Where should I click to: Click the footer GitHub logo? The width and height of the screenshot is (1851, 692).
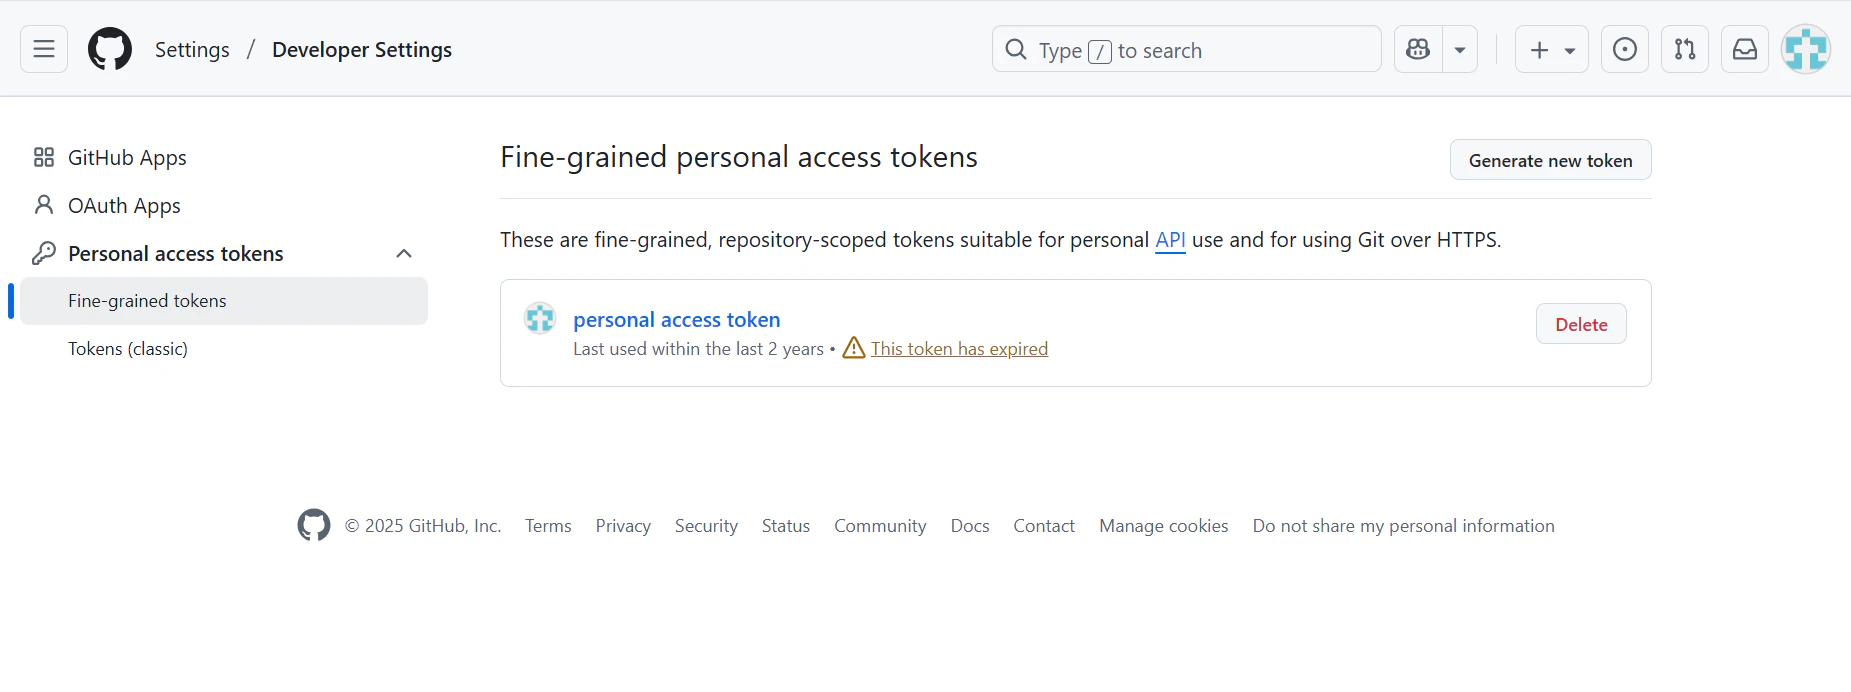(314, 525)
